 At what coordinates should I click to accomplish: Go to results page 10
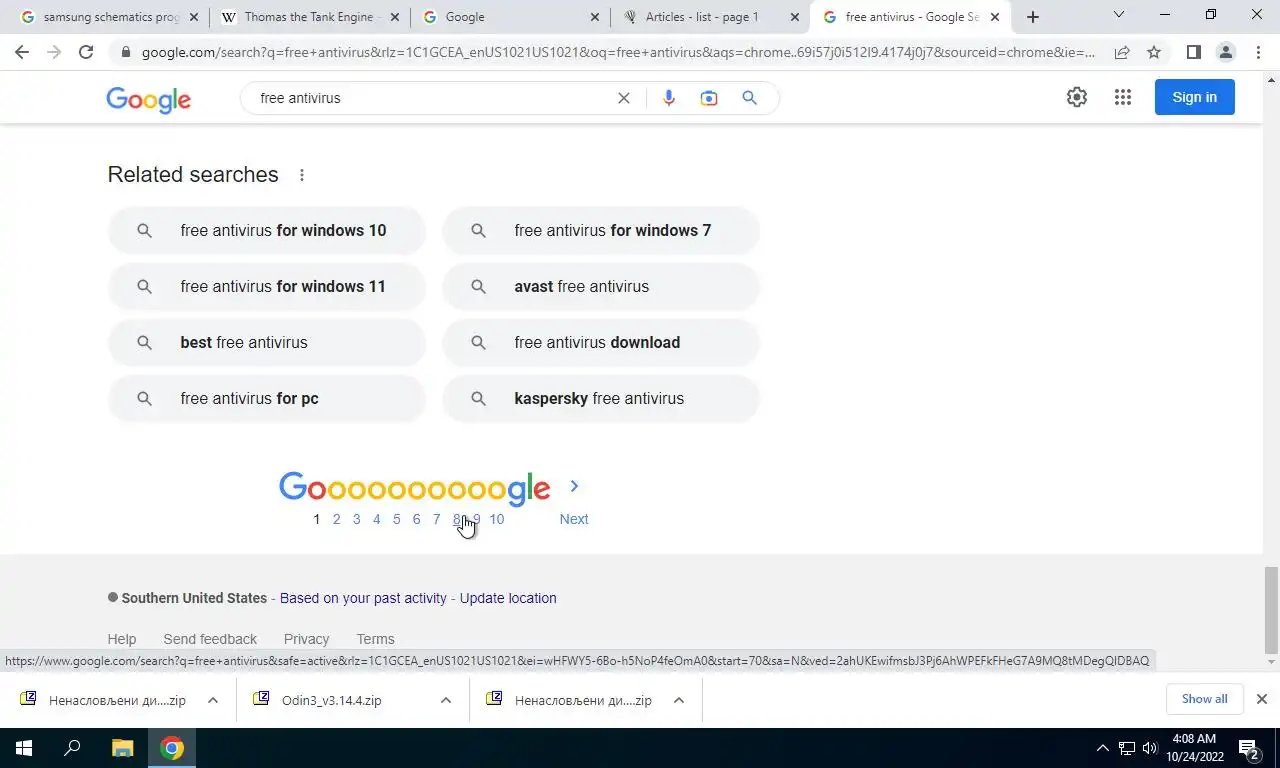point(496,519)
